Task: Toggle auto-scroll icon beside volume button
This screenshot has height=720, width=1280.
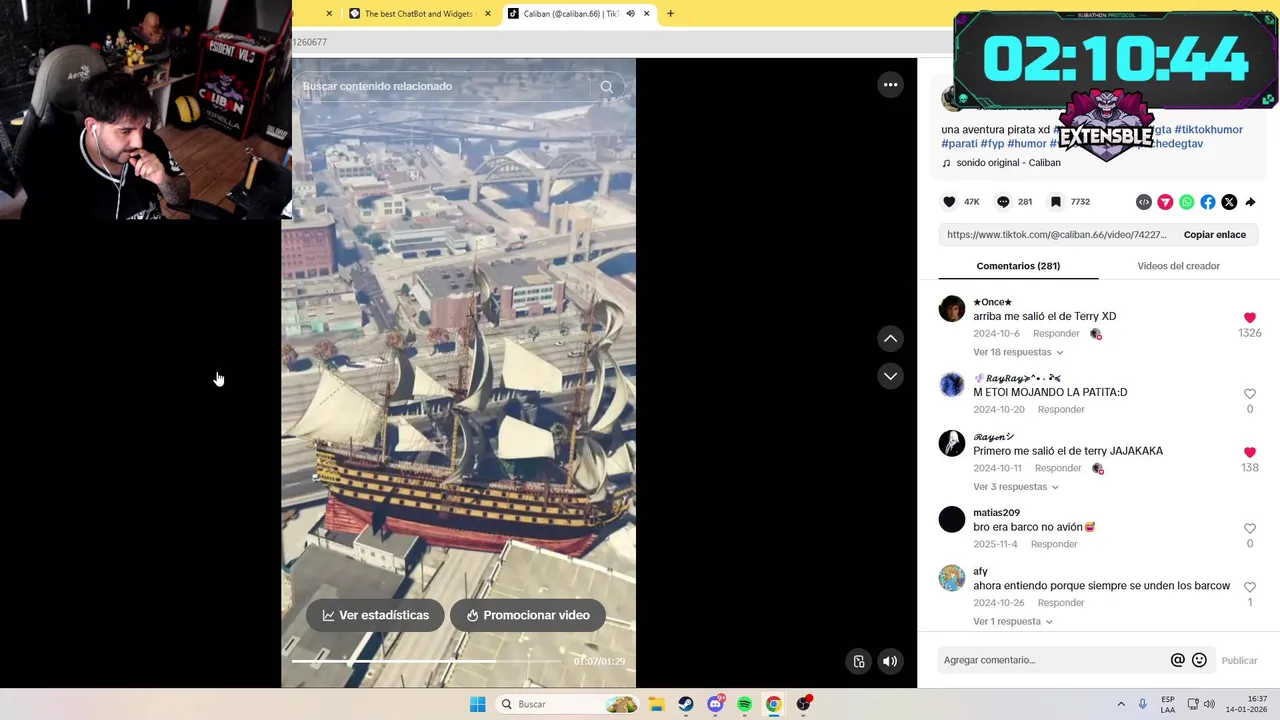Action: [x=859, y=661]
